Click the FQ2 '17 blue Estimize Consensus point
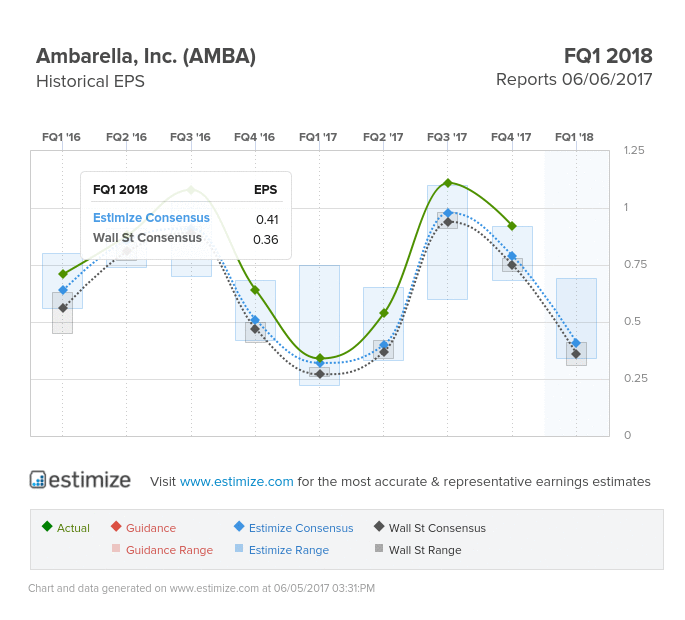Image resolution: width=685 pixels, height=620 pixels. coord(384,345)
